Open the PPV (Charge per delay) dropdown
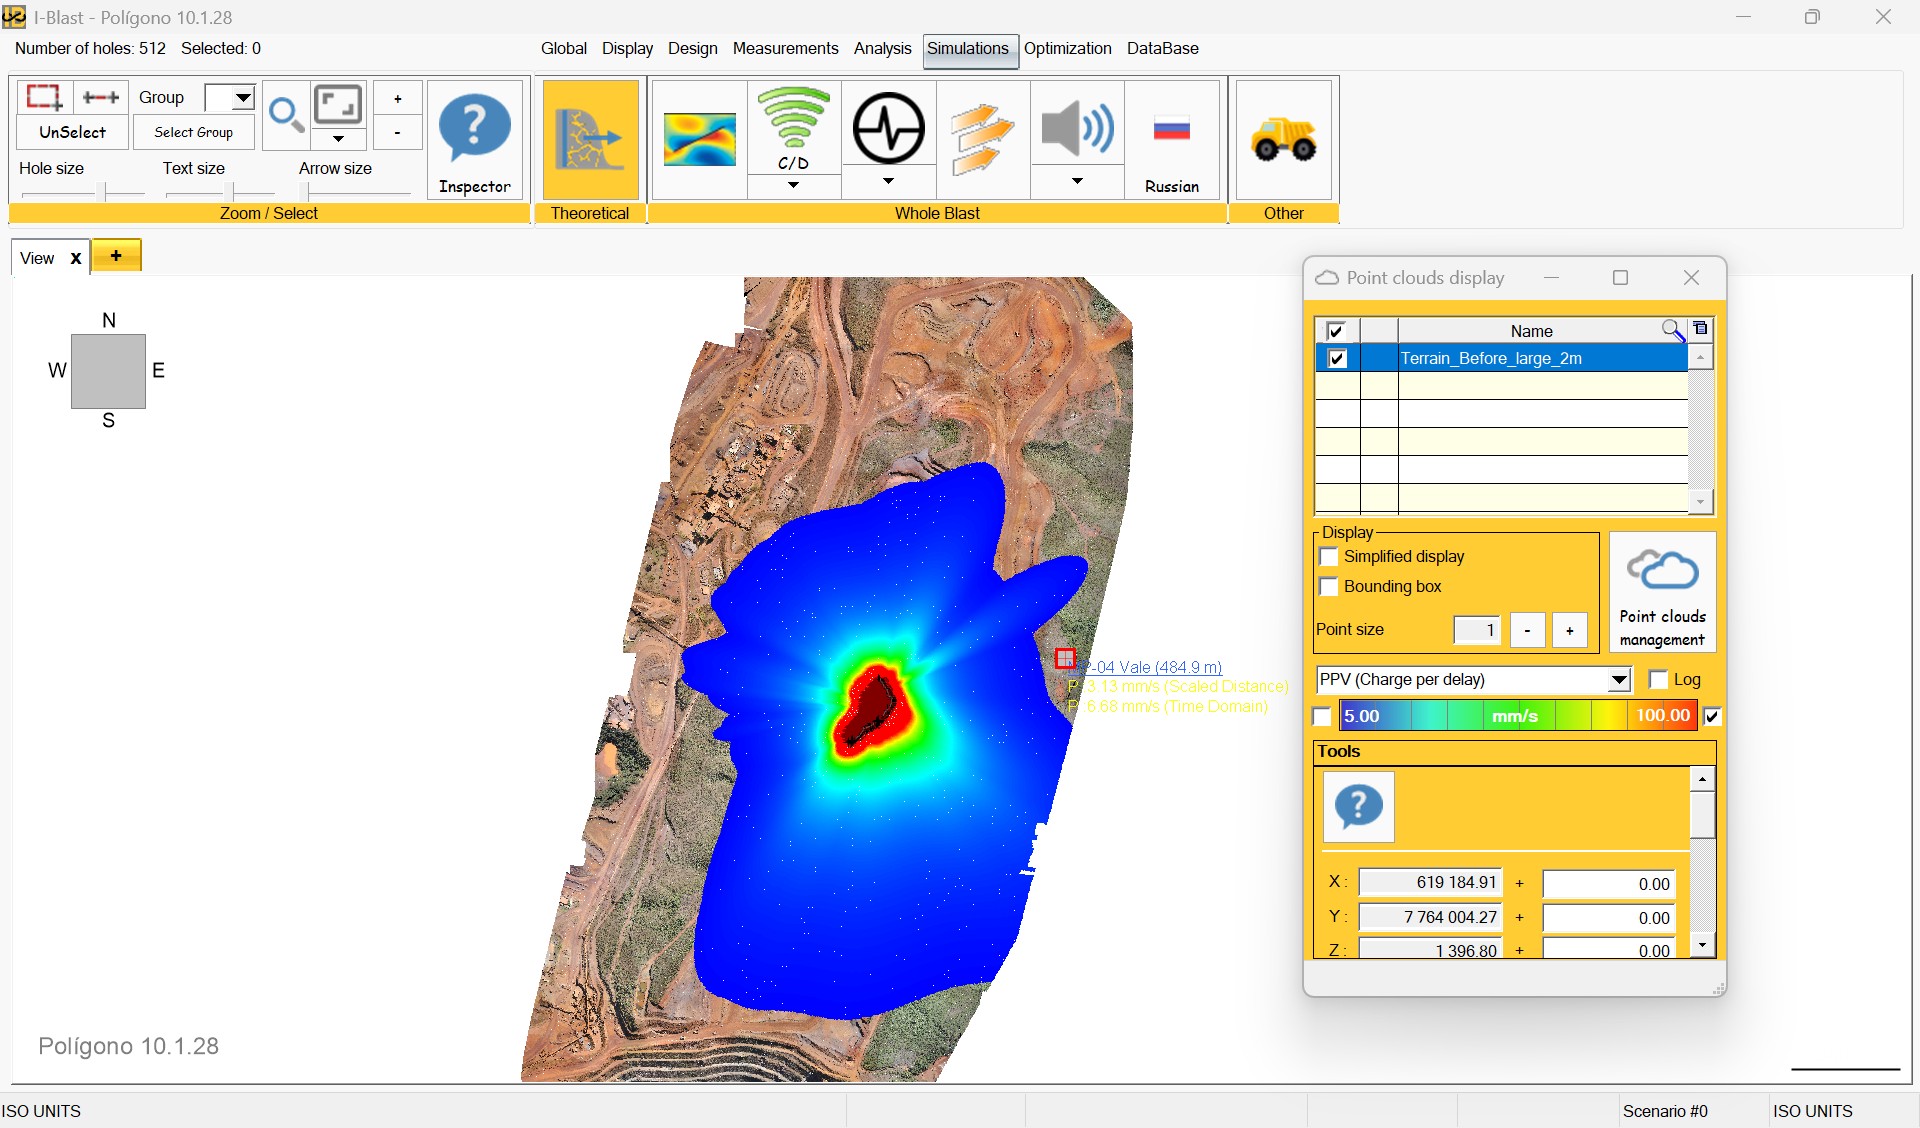This screenshot has height=1128, width=1920. coord(1620,680)
